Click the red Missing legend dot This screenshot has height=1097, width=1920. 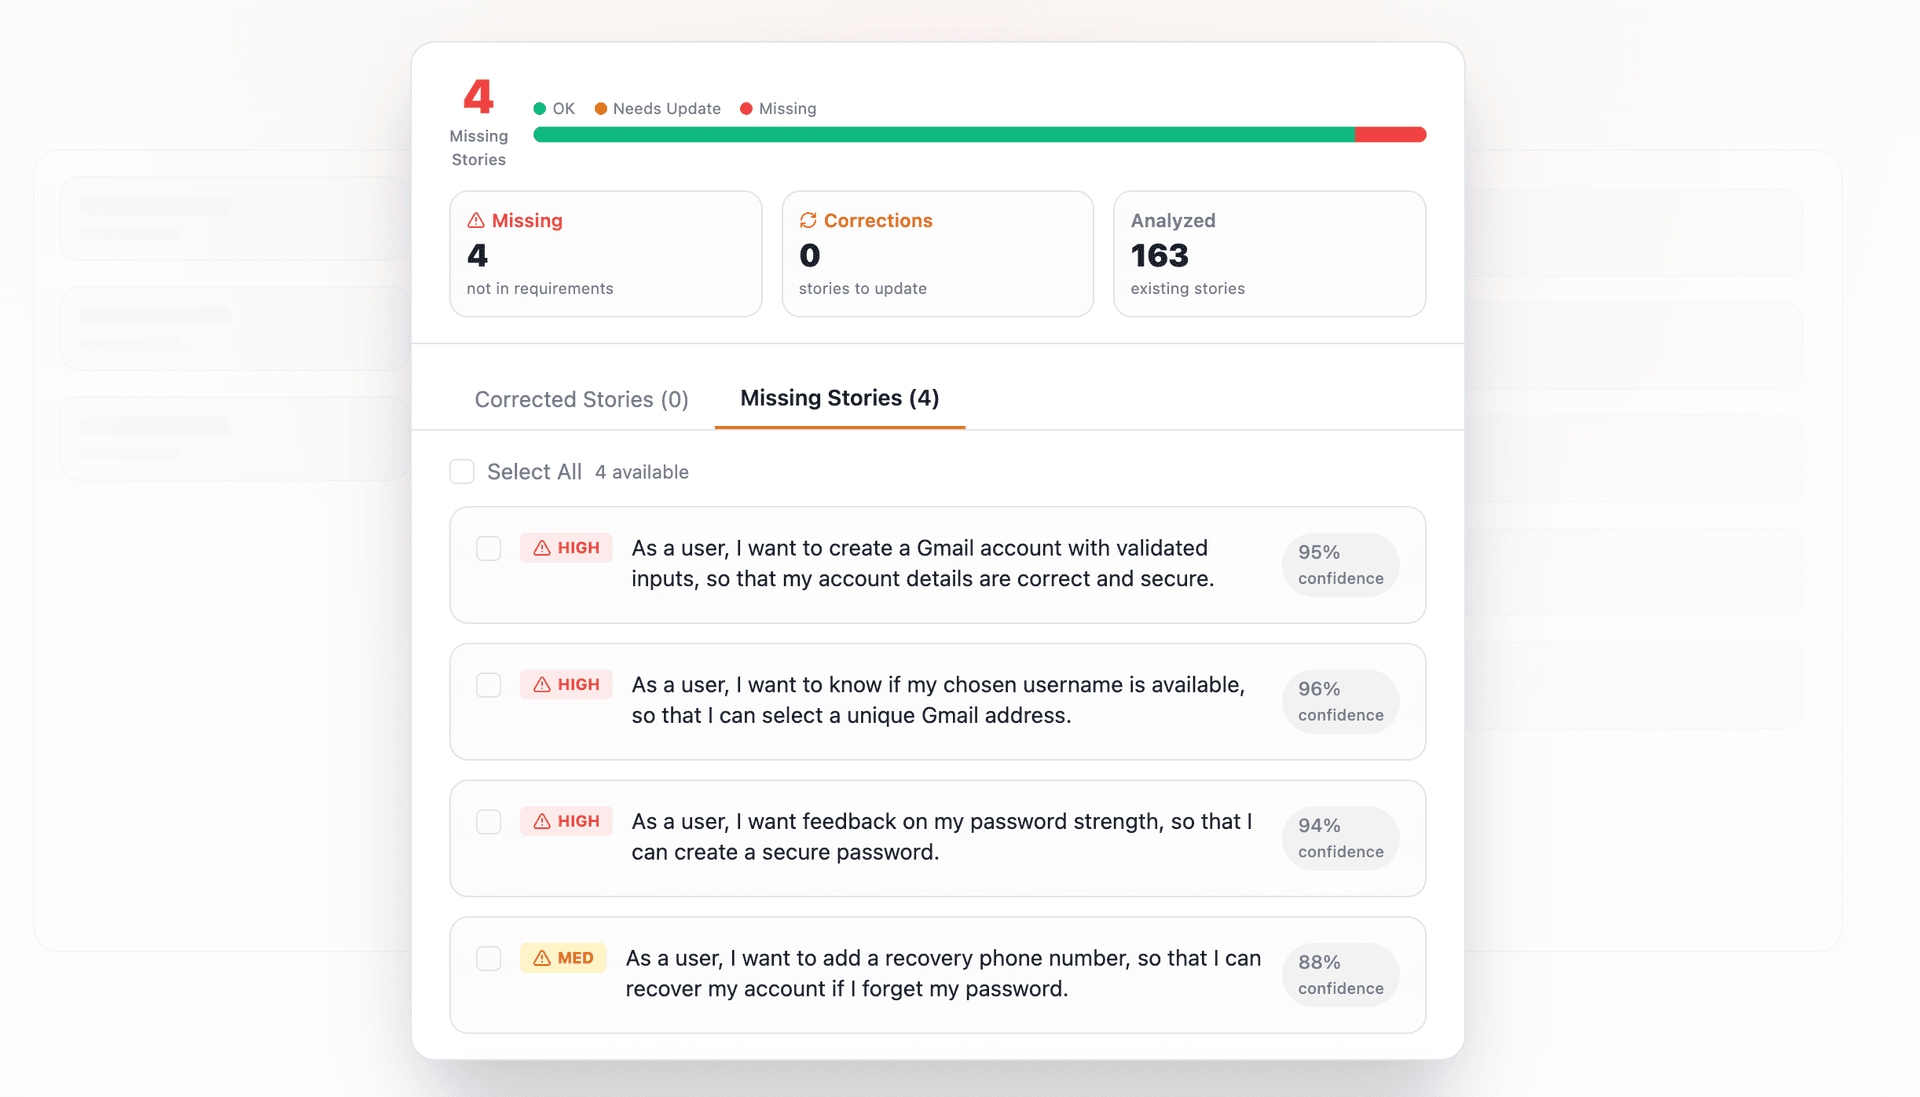pos(745,108)
